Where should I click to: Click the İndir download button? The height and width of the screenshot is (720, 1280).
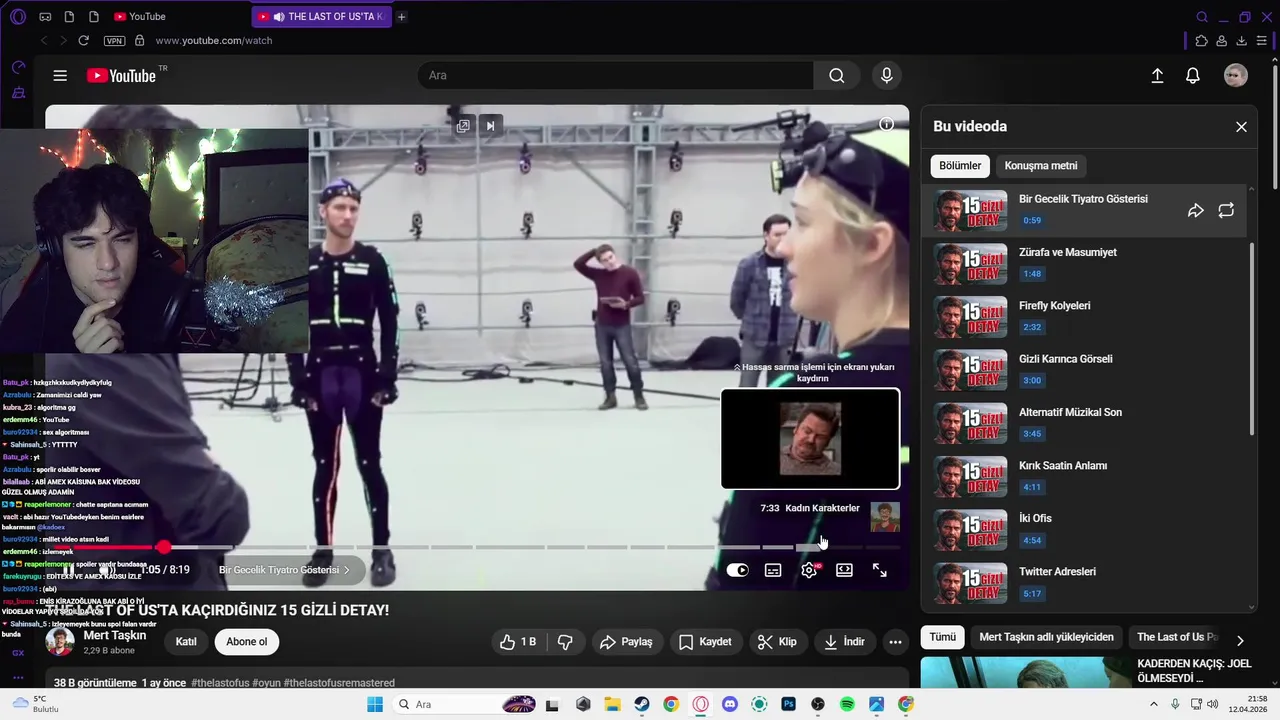pos(845,642)
